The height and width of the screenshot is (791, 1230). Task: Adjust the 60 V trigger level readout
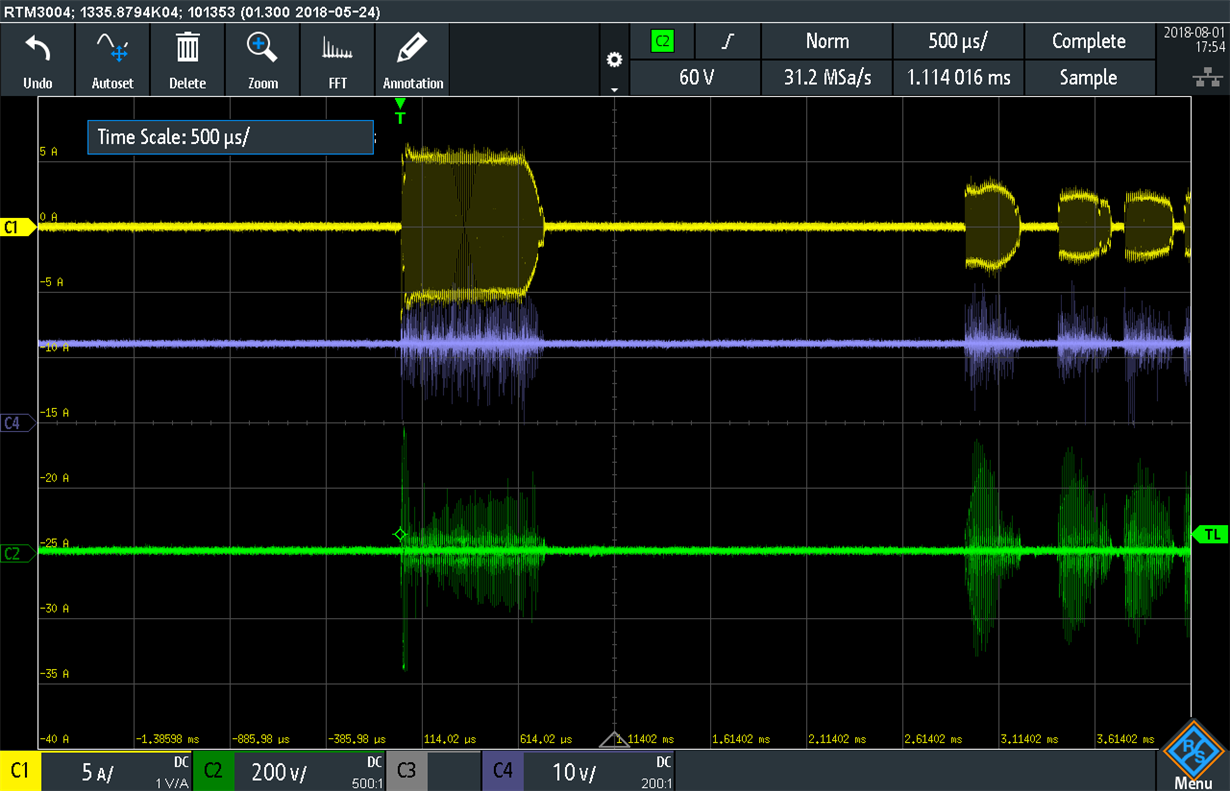pos(696,78)
